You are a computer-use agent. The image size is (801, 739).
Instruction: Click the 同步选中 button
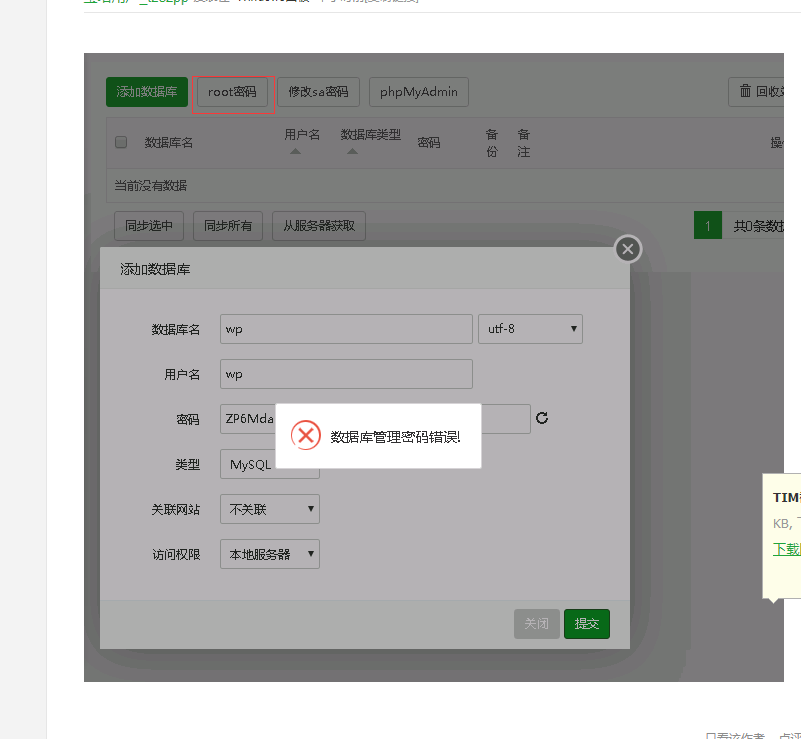pos(149,226)
